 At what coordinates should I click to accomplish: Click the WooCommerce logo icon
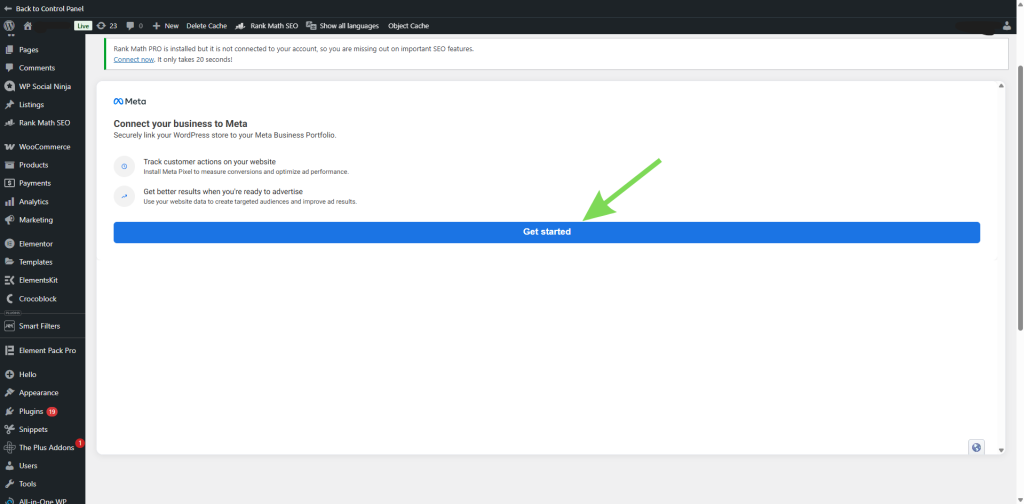pyautogui.click(x=9, y=147)
